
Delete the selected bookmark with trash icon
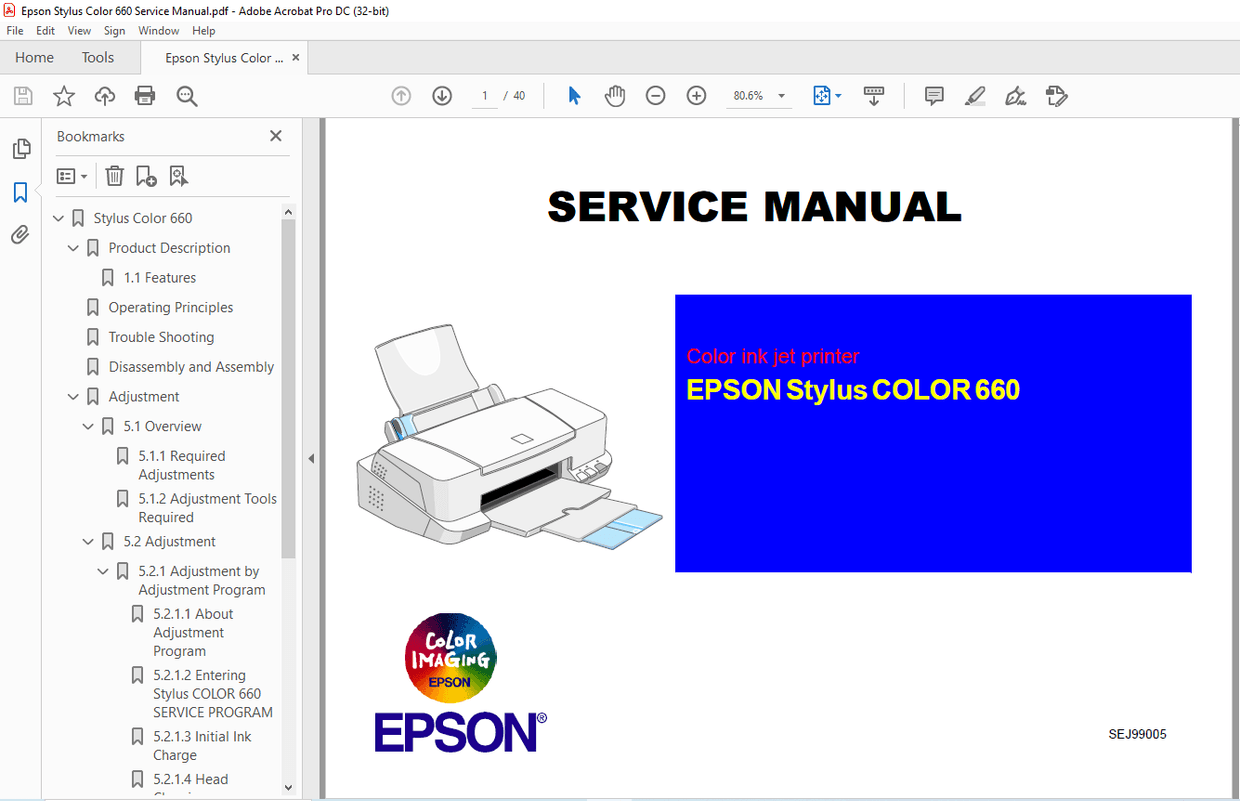click(x=114, y=175)
